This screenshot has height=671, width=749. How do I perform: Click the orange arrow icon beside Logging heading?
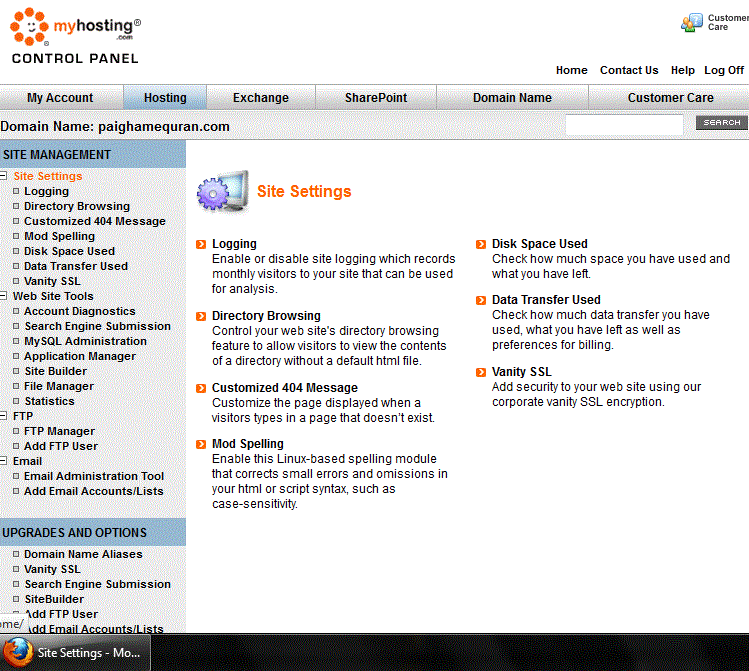coord(202,244)
